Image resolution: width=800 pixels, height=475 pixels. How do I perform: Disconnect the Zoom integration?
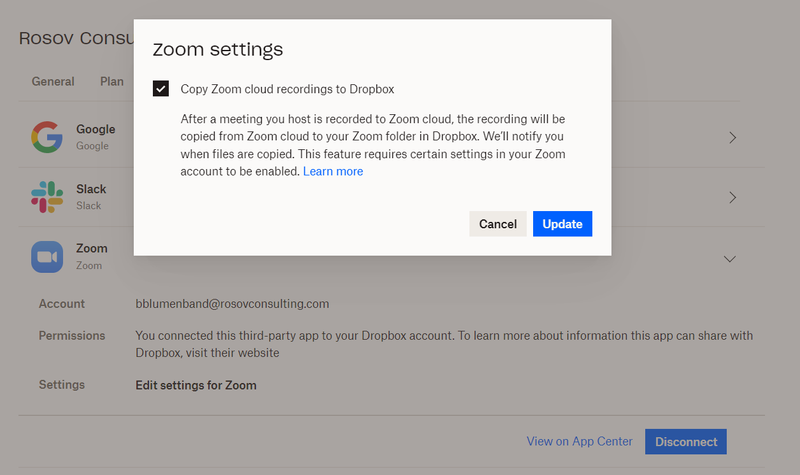[x=686, y=441]
